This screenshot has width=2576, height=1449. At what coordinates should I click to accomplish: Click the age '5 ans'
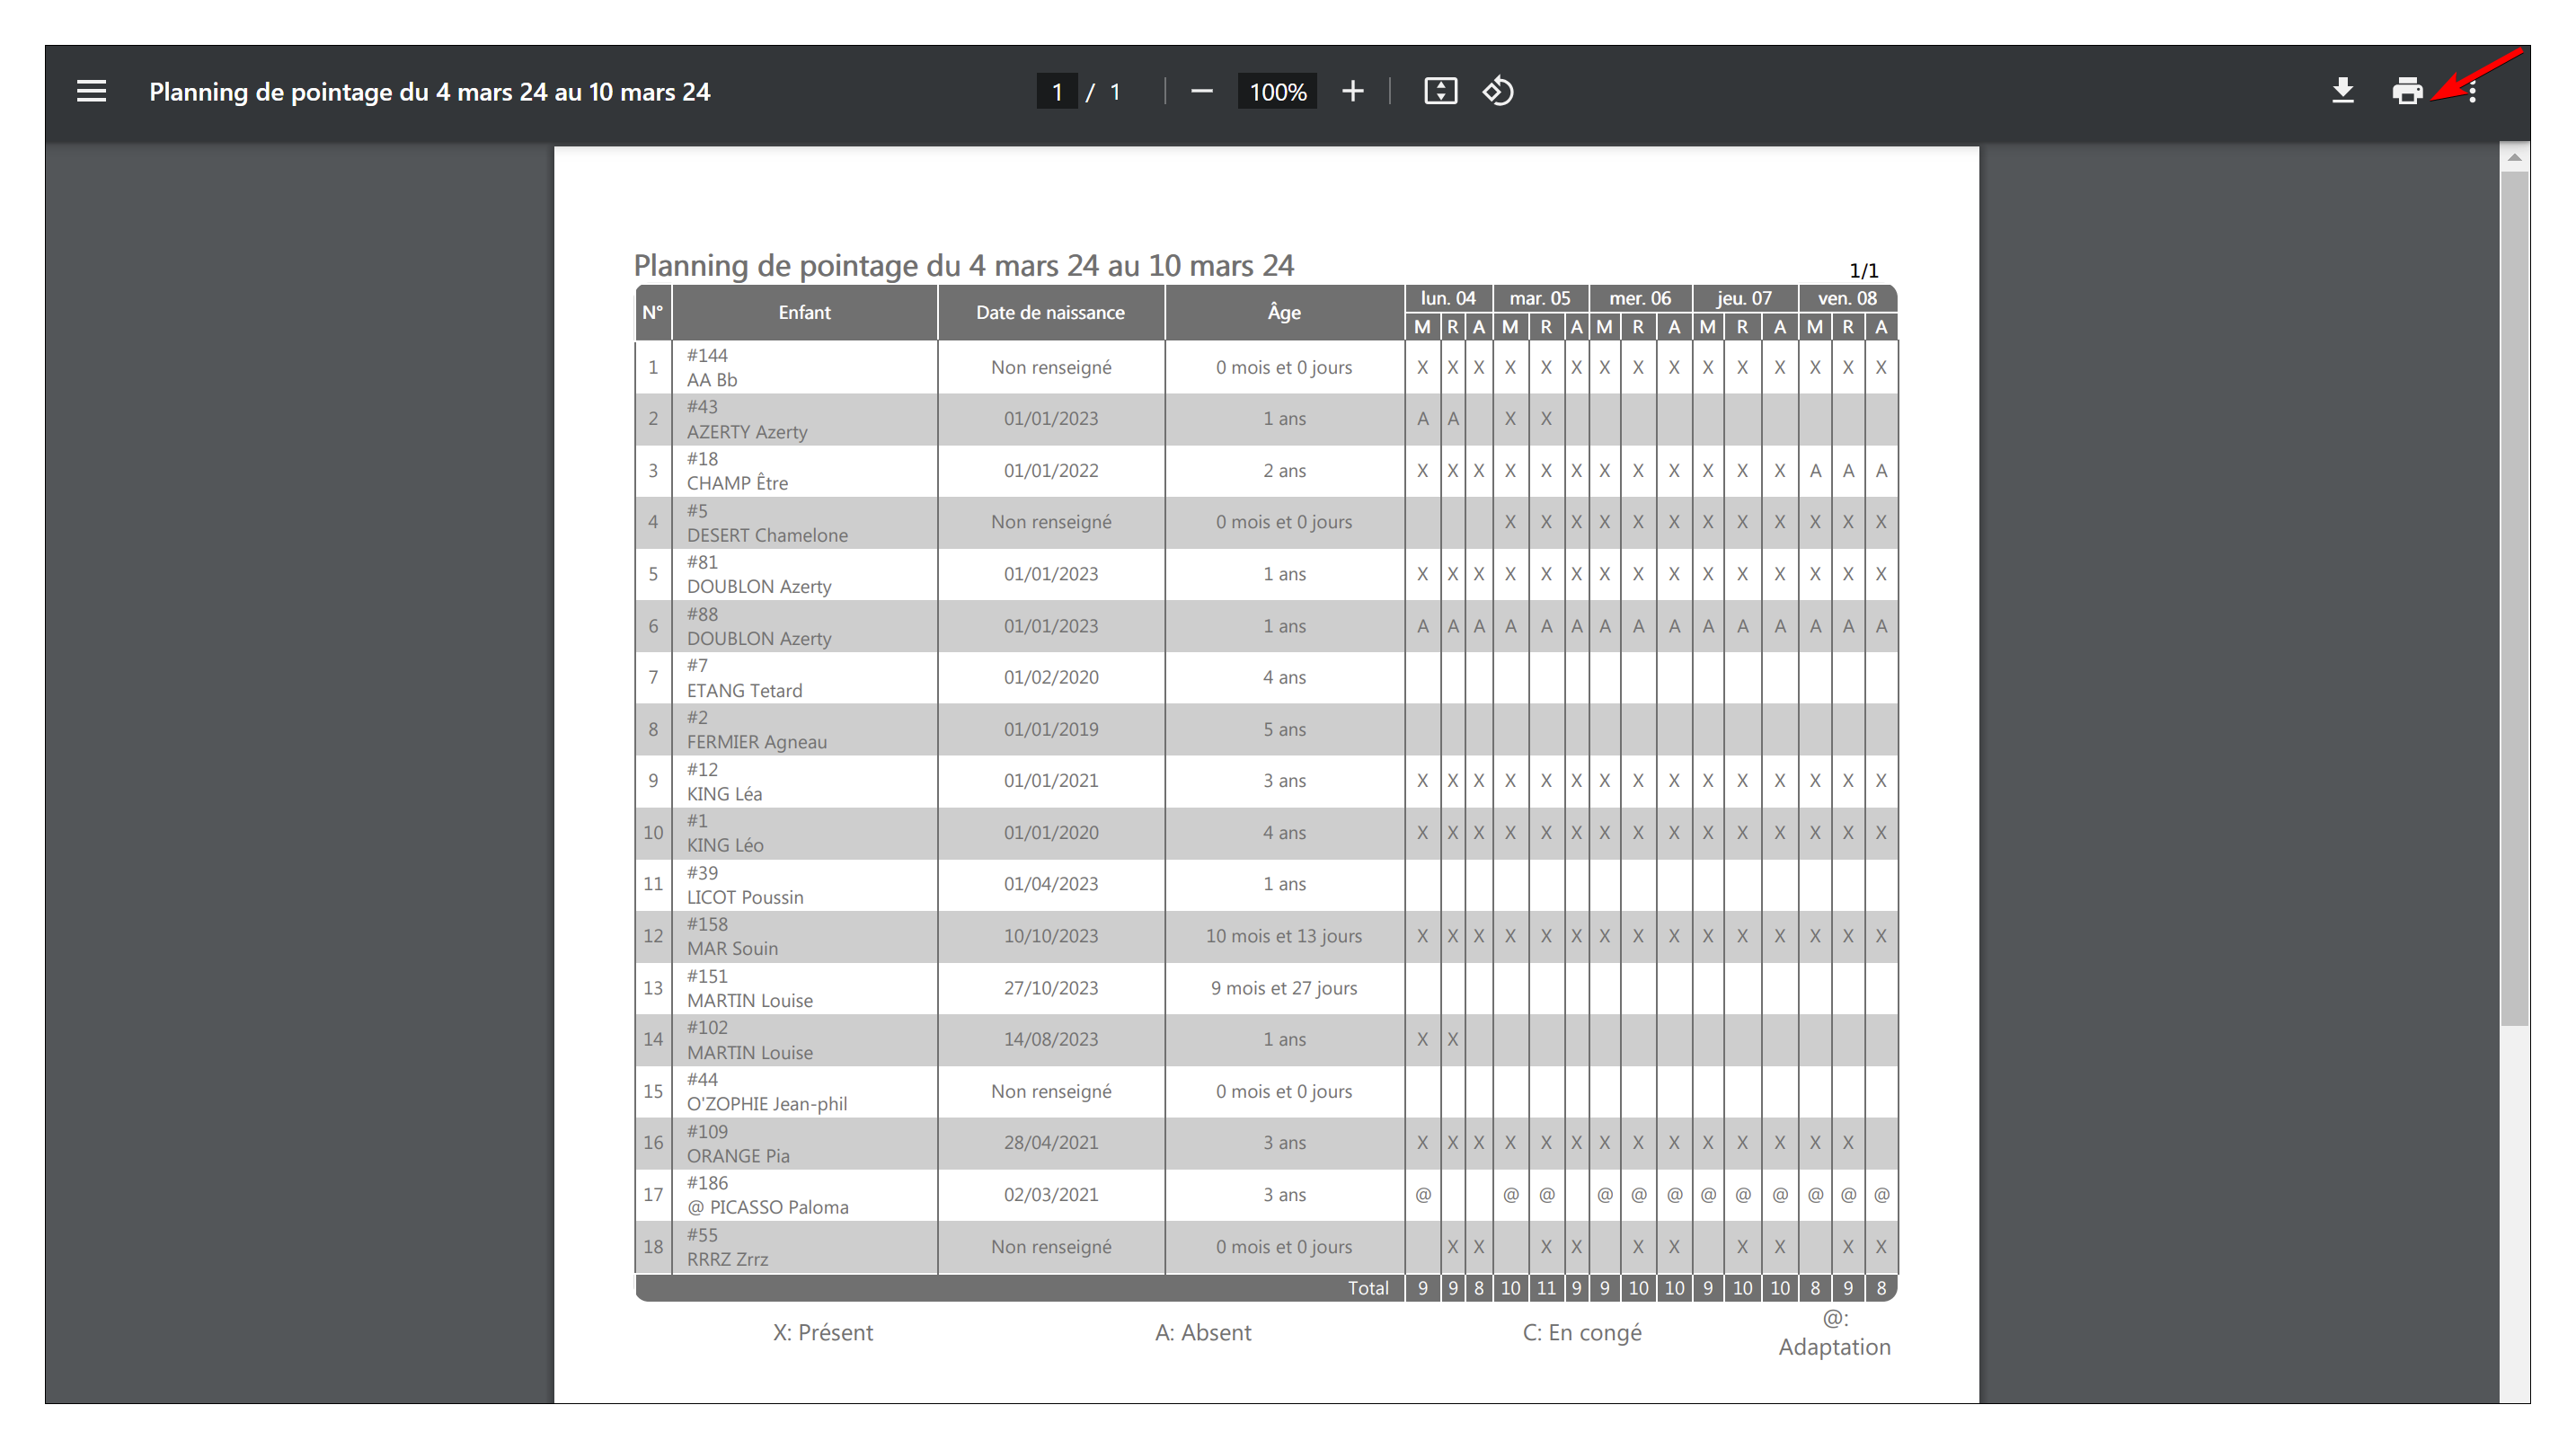(1284, 729)
